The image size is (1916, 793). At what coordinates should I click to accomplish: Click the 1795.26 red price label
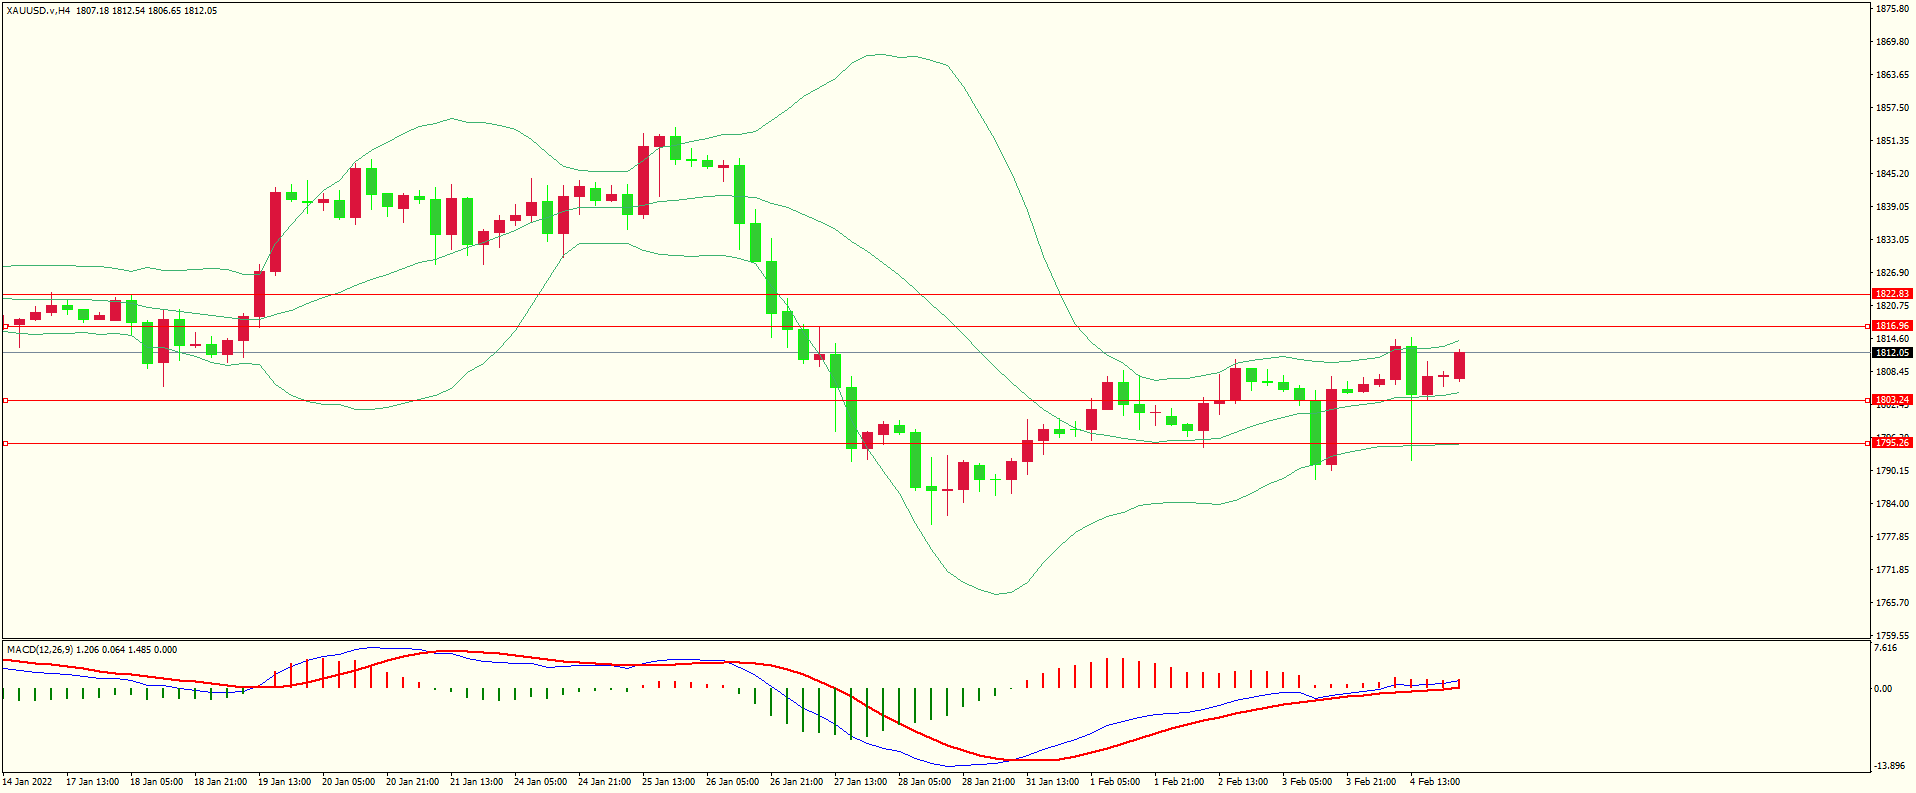1891,443
